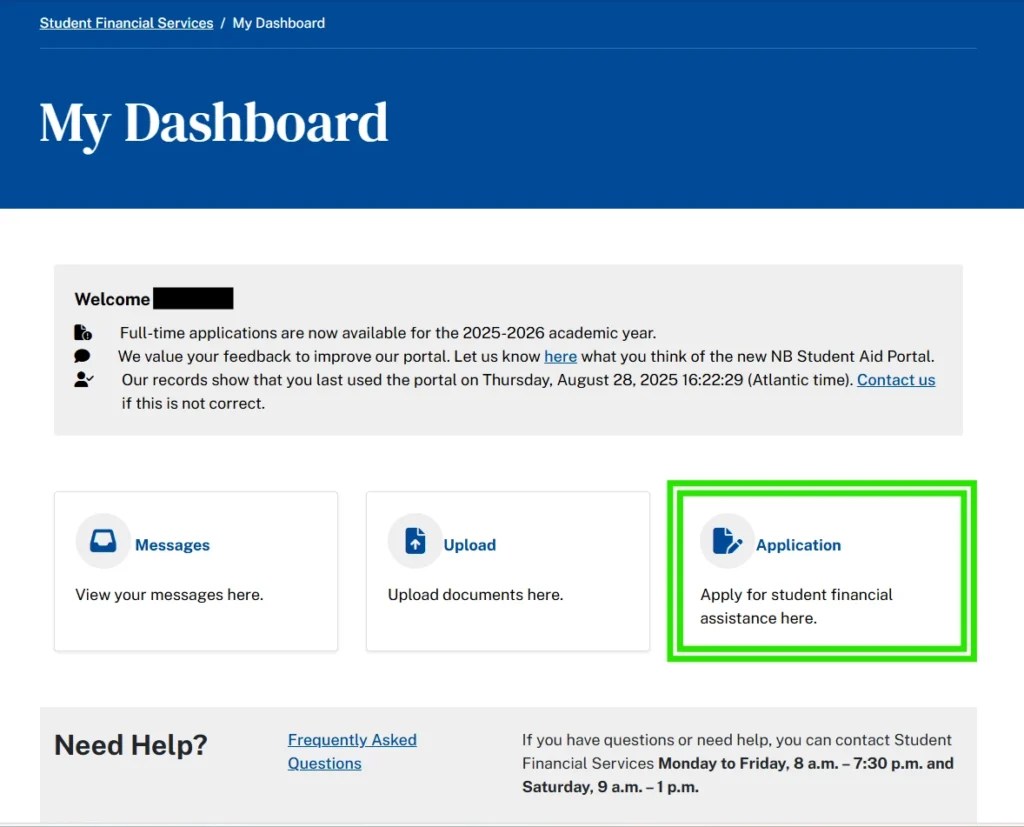Open the Messages card
1024x827 pixels.
click(x=196, y=570)
